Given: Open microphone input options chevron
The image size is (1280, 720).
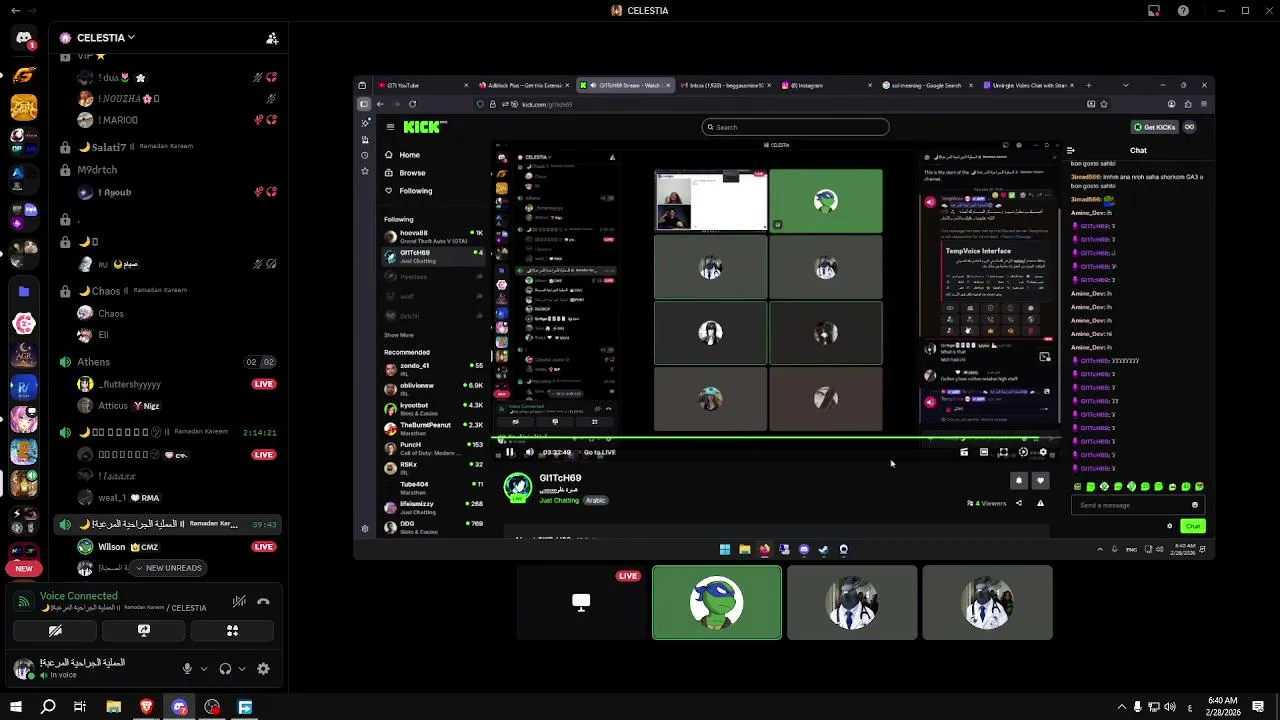Looking at the screenshot, I should coord(204,669).
